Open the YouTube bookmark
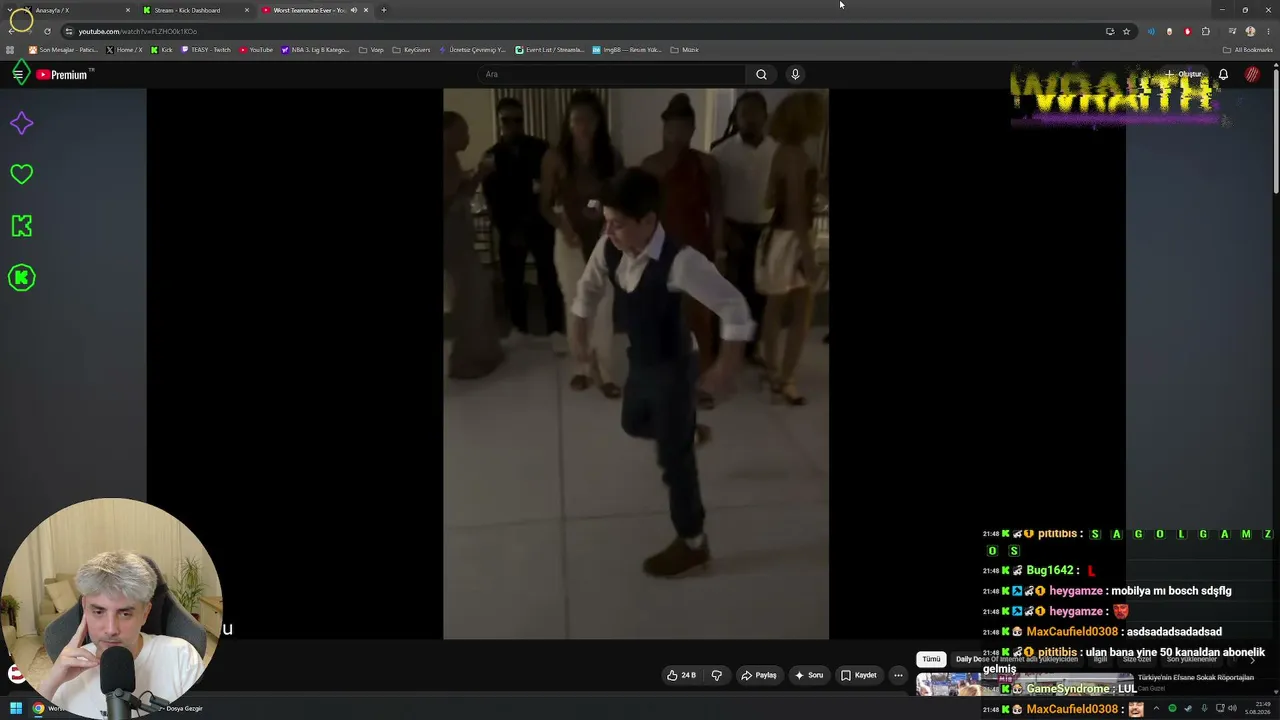This screenshot has width=1280, height=720. [256, 50]
